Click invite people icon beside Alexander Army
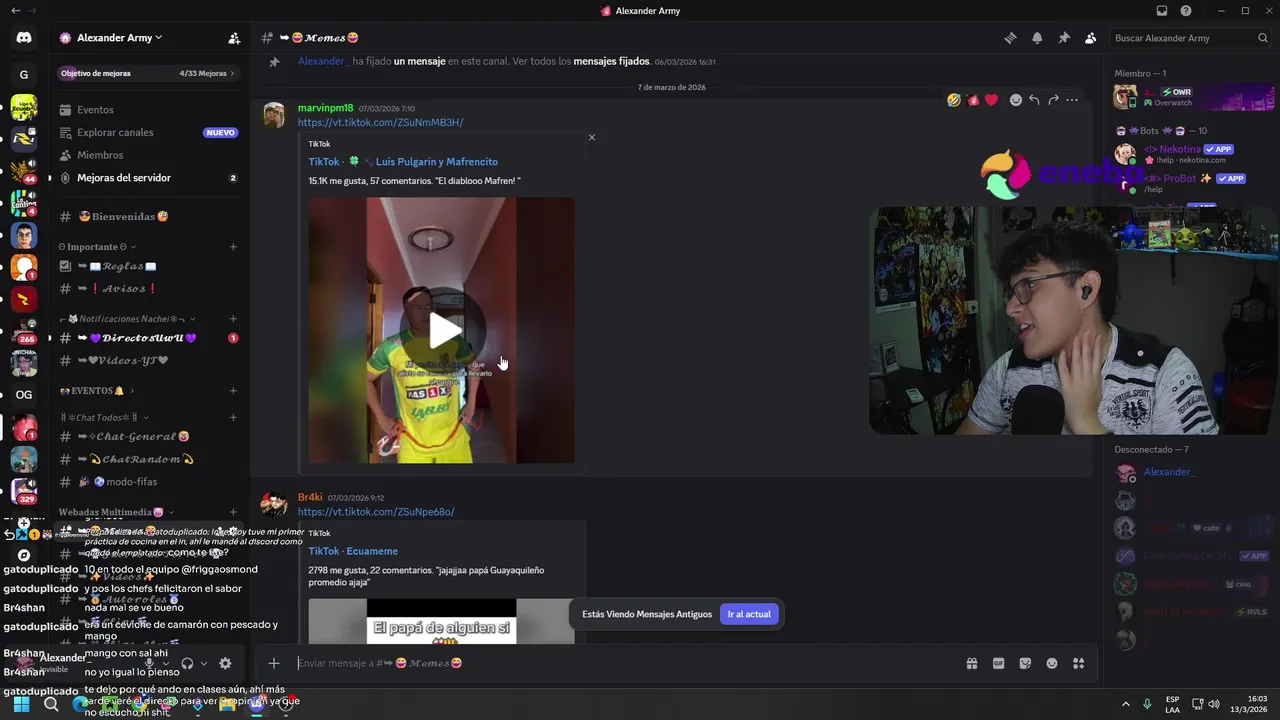The image size is (1280, 720). pyautogui.click(x=234, y=38)
